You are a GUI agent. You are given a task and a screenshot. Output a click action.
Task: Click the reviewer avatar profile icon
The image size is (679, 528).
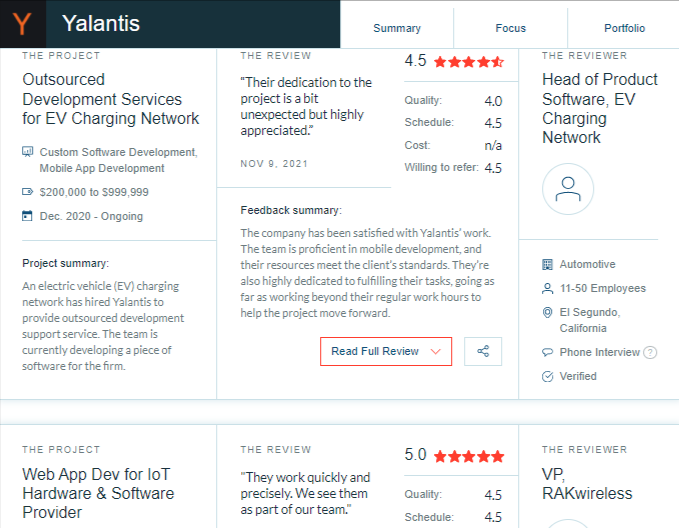coord(568,190)
